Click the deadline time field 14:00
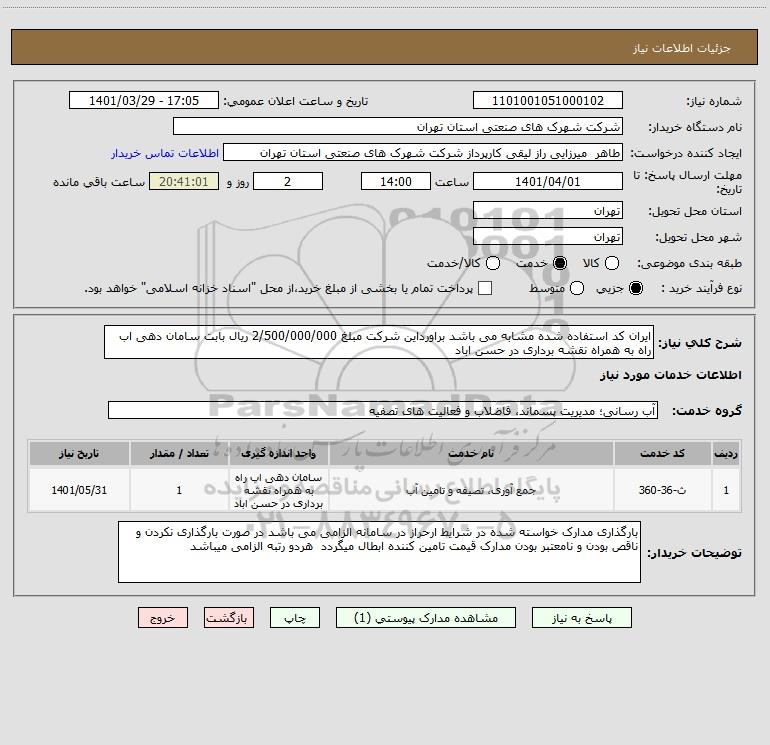Image resolution: width=770 pixels, height=745 pixels. [396, 181]
